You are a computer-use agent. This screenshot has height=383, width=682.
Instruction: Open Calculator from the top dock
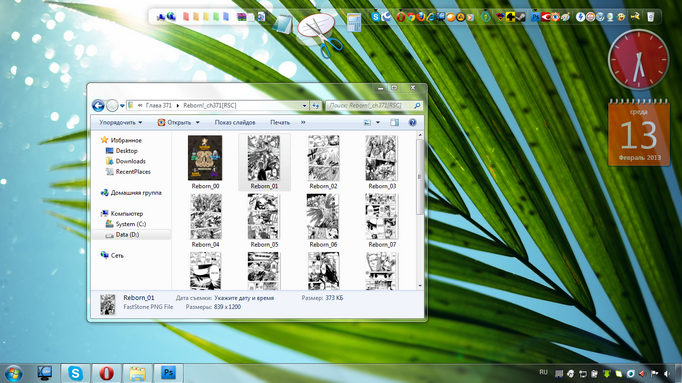tap(354, 22)
